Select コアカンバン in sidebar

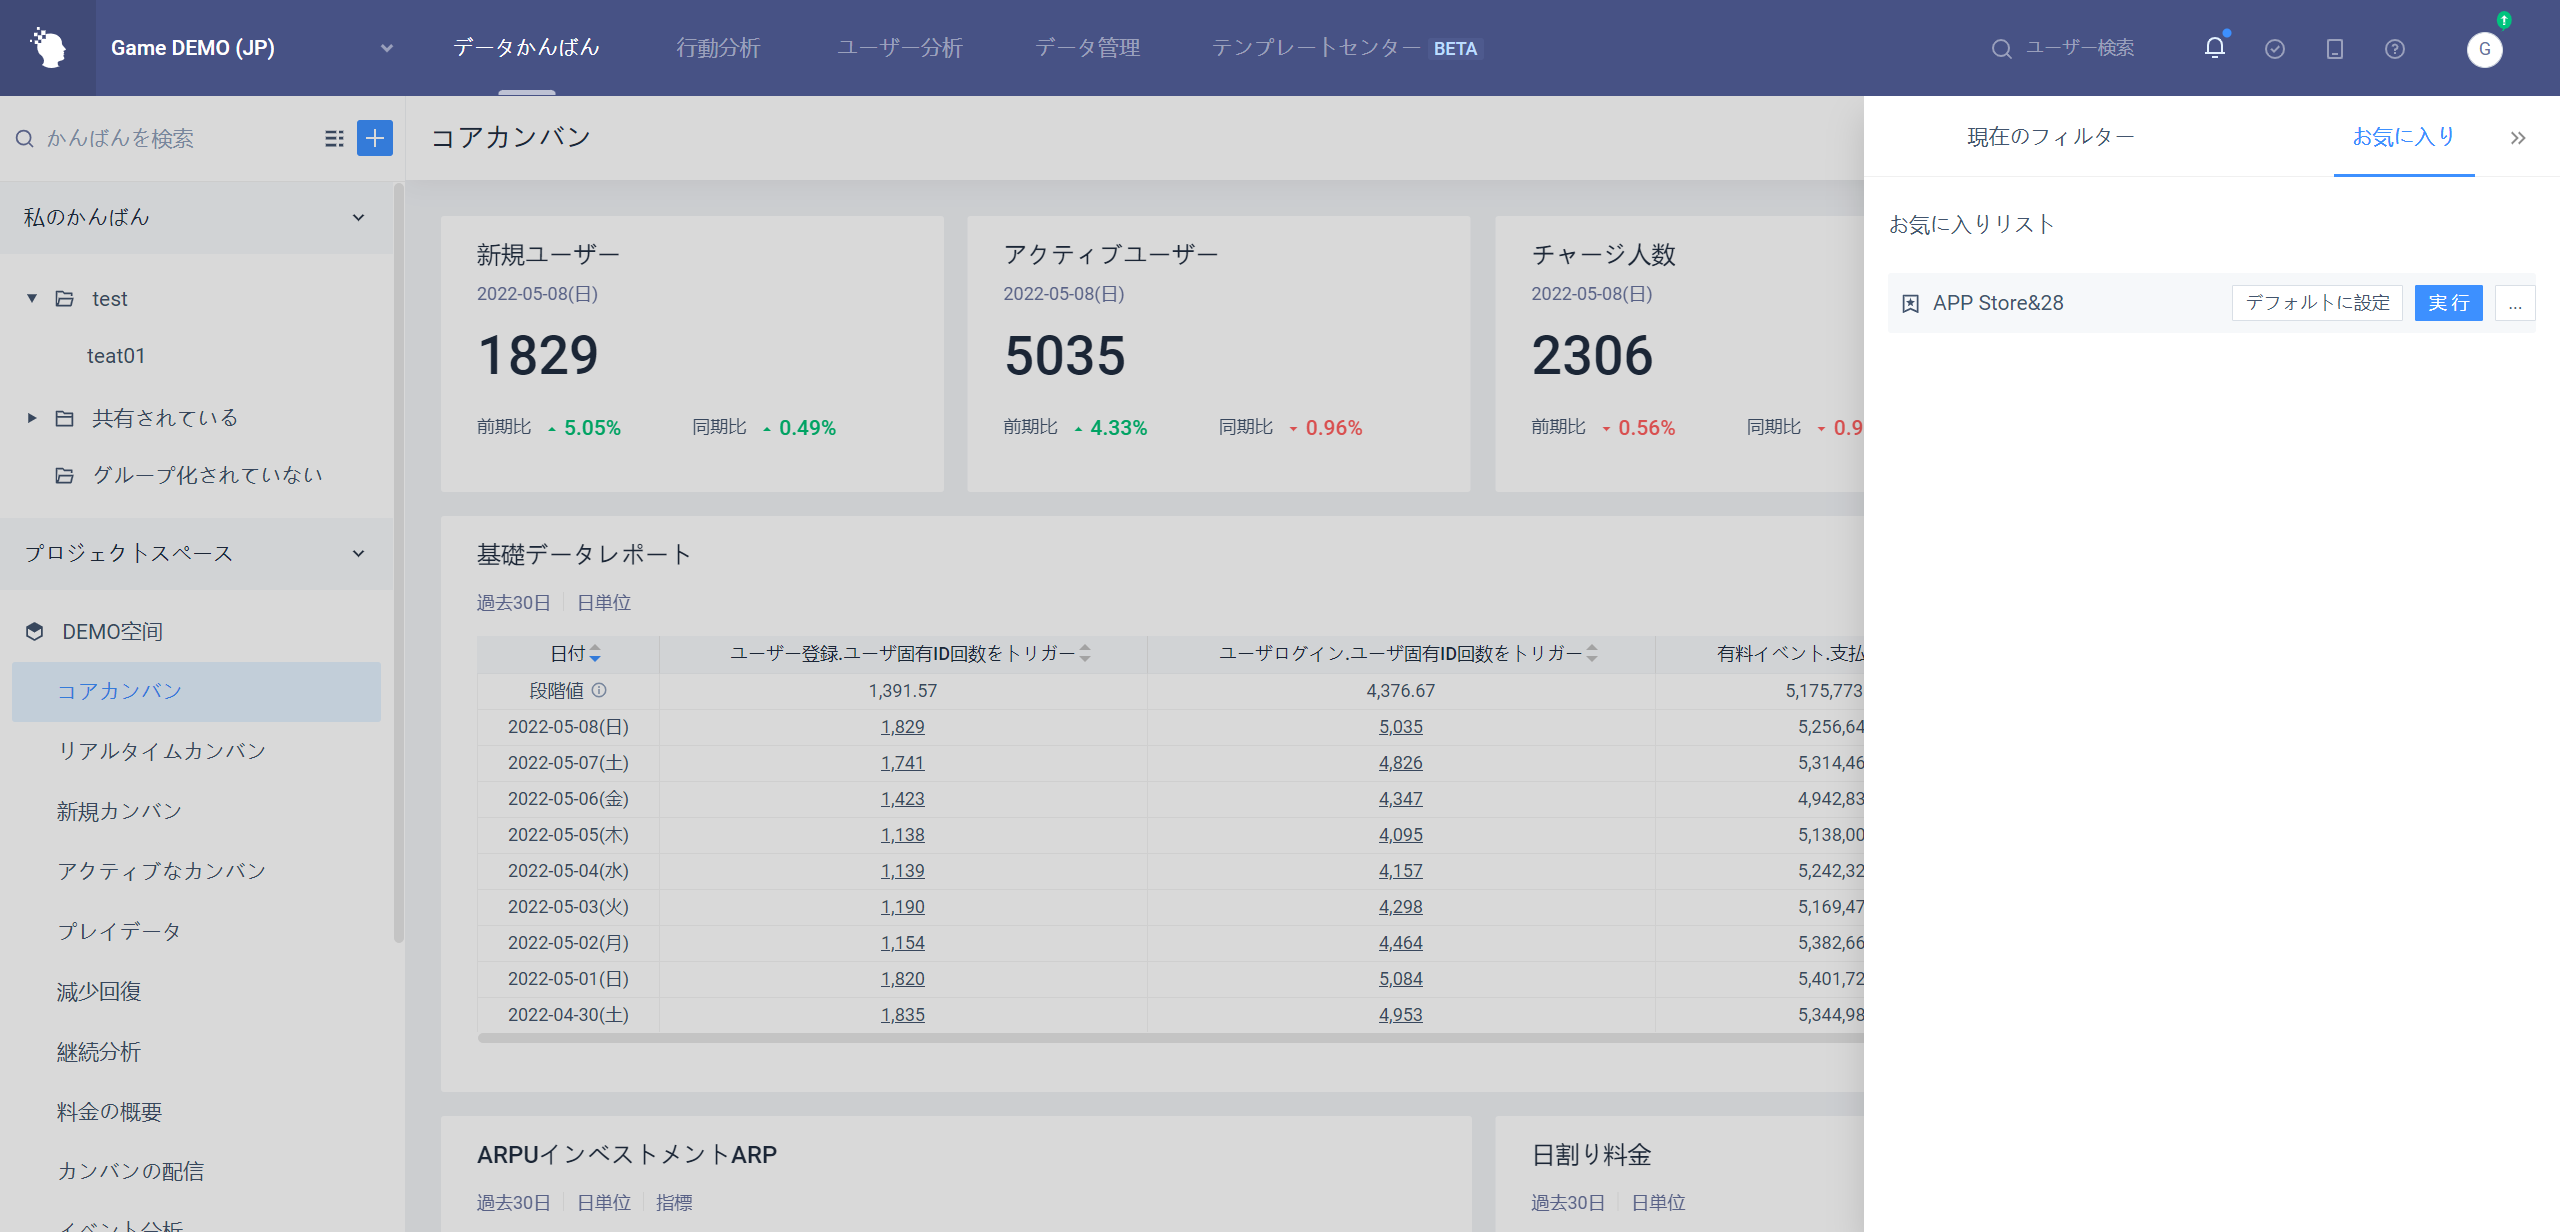(196, 691)
